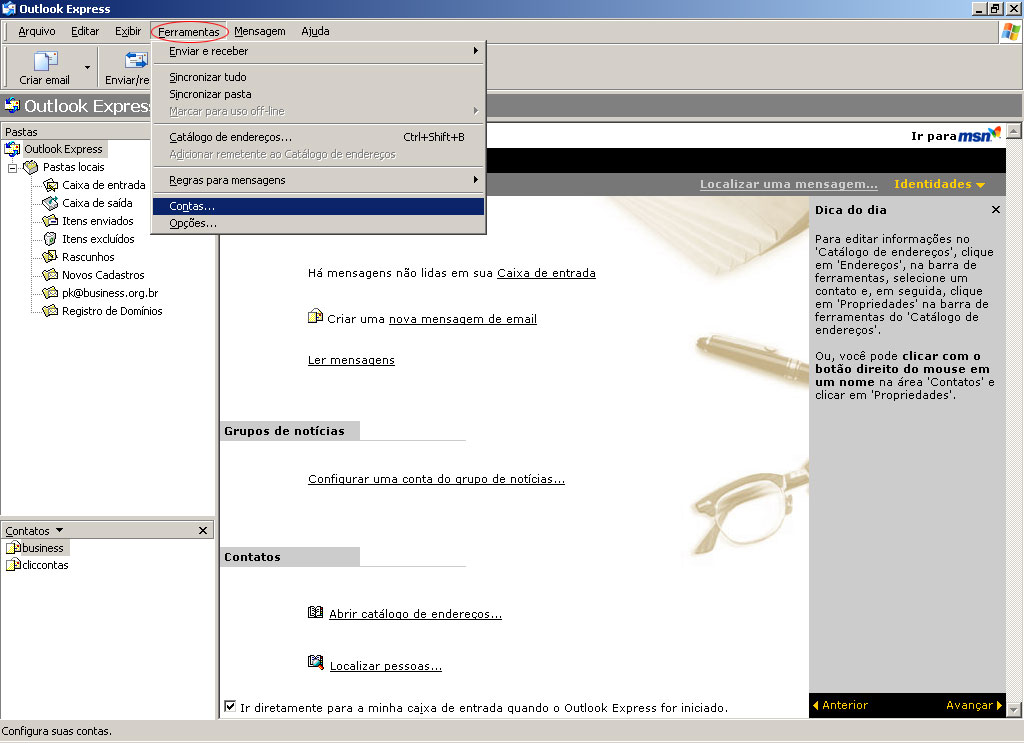Open the Mensagem menu

pyautogui.click(x=260, y=31)
